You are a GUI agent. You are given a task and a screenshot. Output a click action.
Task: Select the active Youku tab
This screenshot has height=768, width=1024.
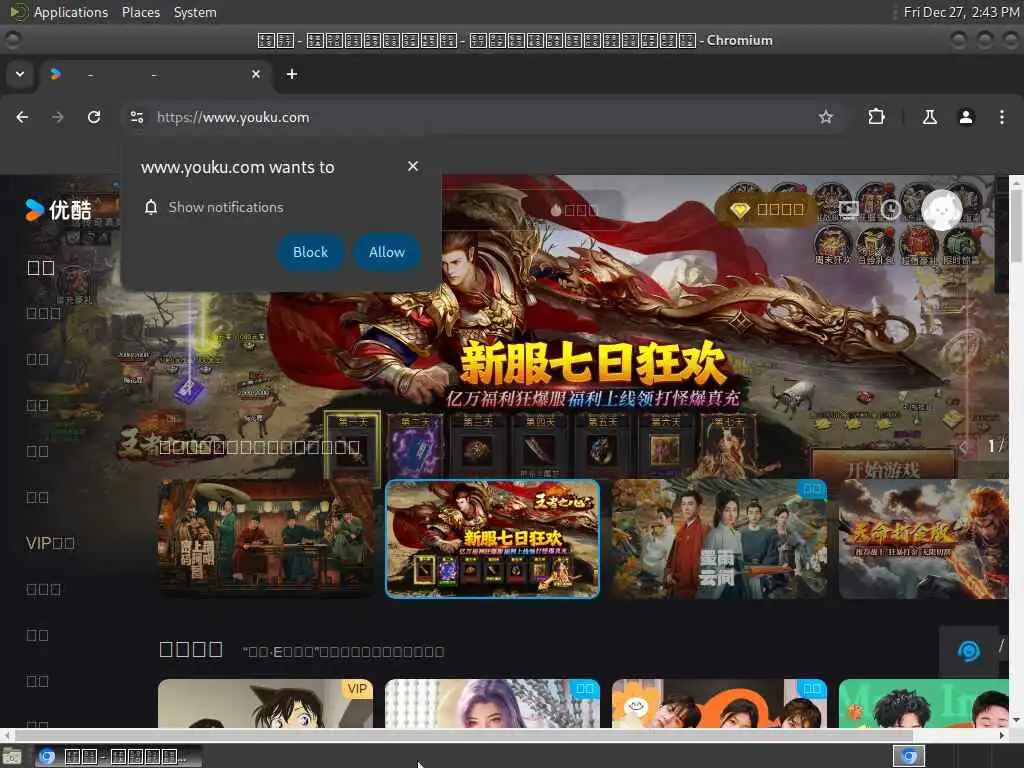[x=155, y=74]
